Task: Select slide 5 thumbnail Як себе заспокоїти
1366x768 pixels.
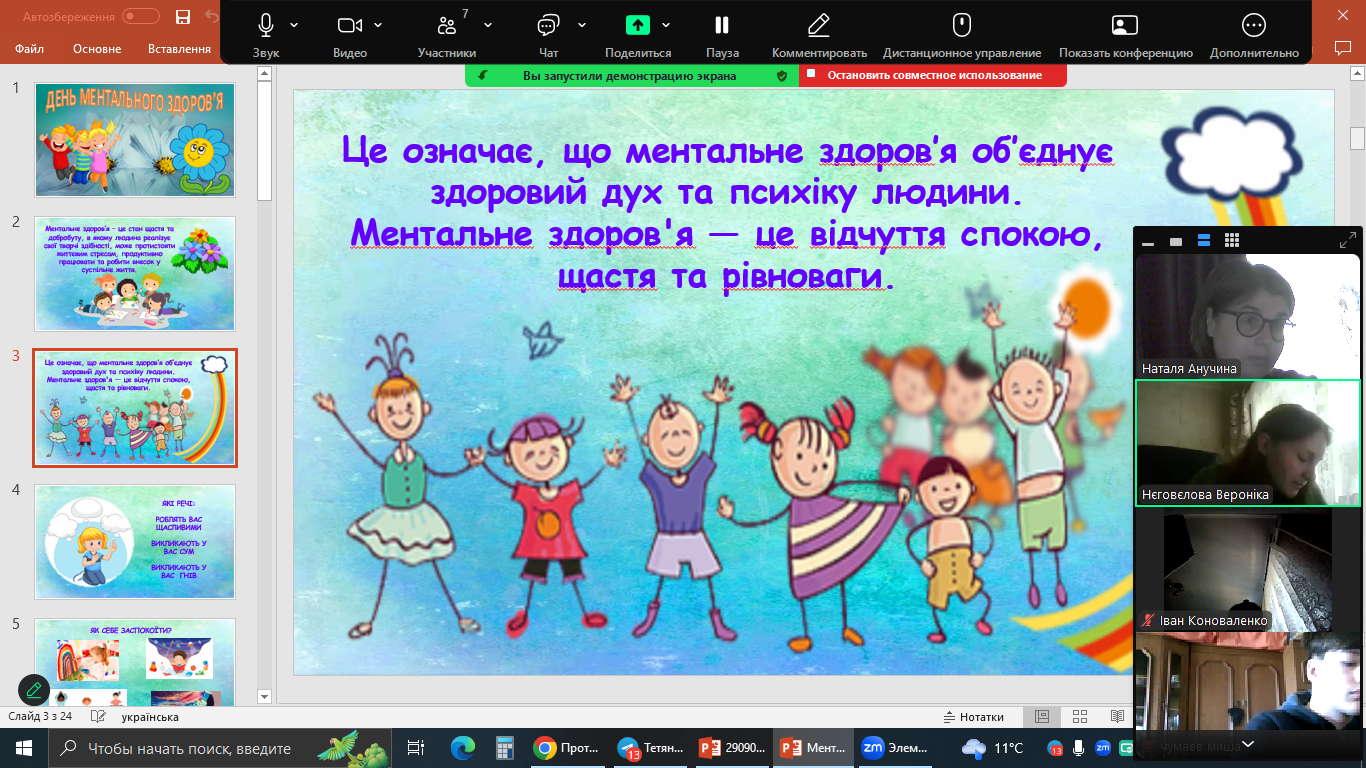Action: click(136, 663)
